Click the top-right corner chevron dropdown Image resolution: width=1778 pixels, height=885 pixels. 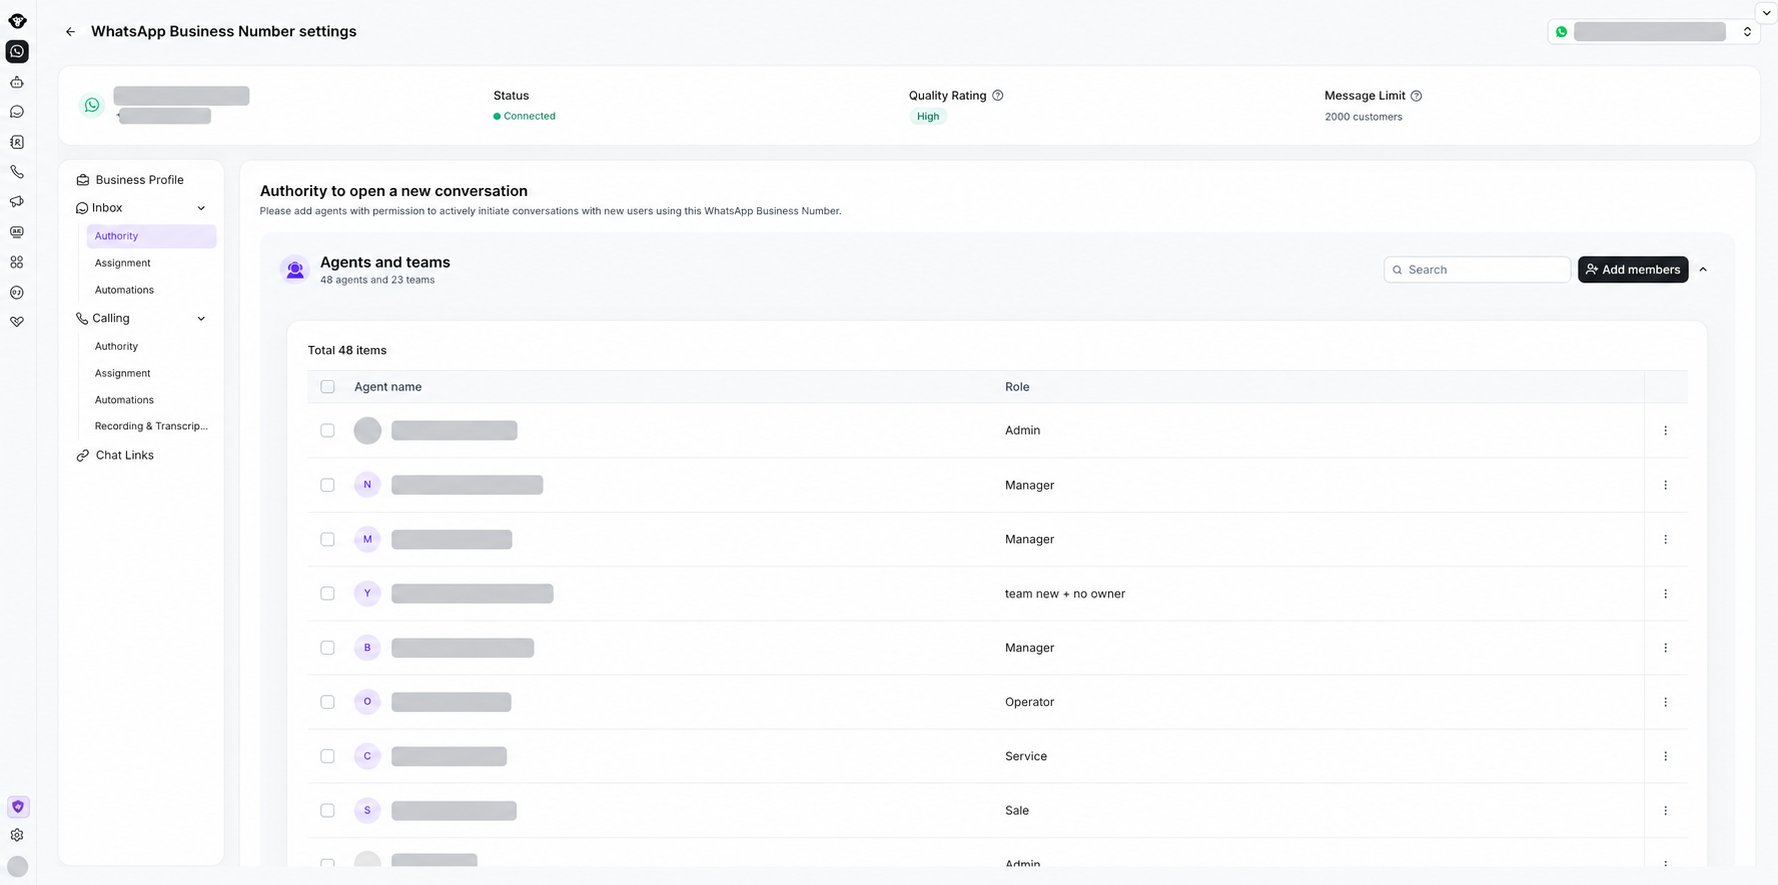pos(1767,12)
